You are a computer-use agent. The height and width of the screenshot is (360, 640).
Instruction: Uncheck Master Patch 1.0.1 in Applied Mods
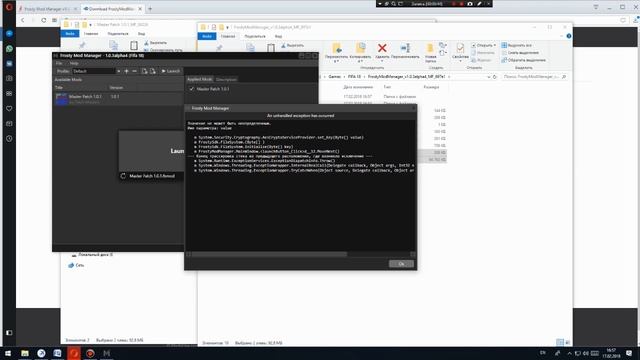(x=191, y=89)
